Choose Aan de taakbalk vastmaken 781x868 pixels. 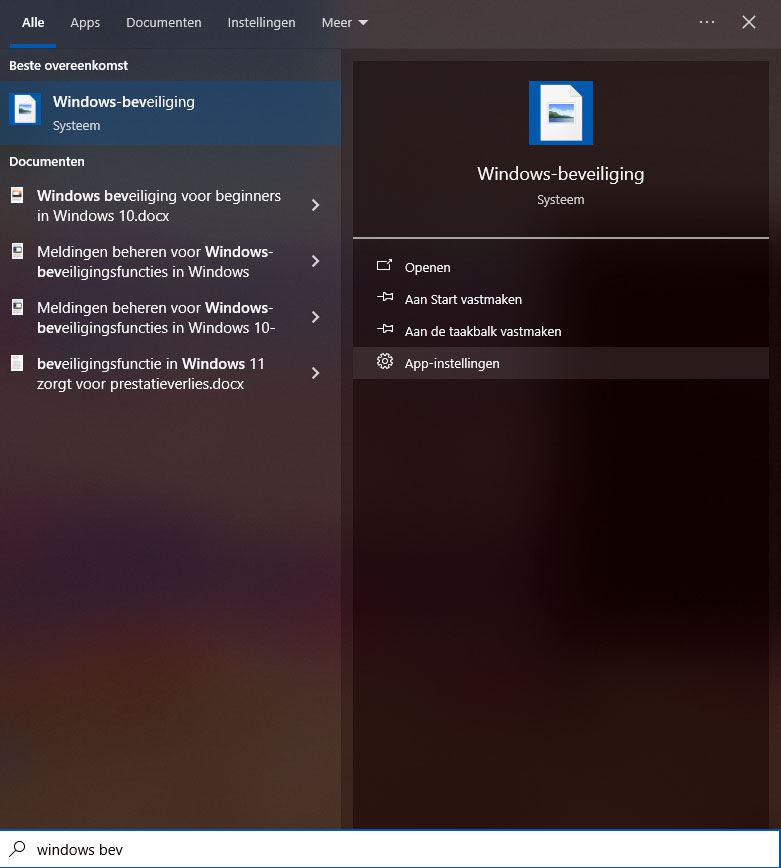561,332
